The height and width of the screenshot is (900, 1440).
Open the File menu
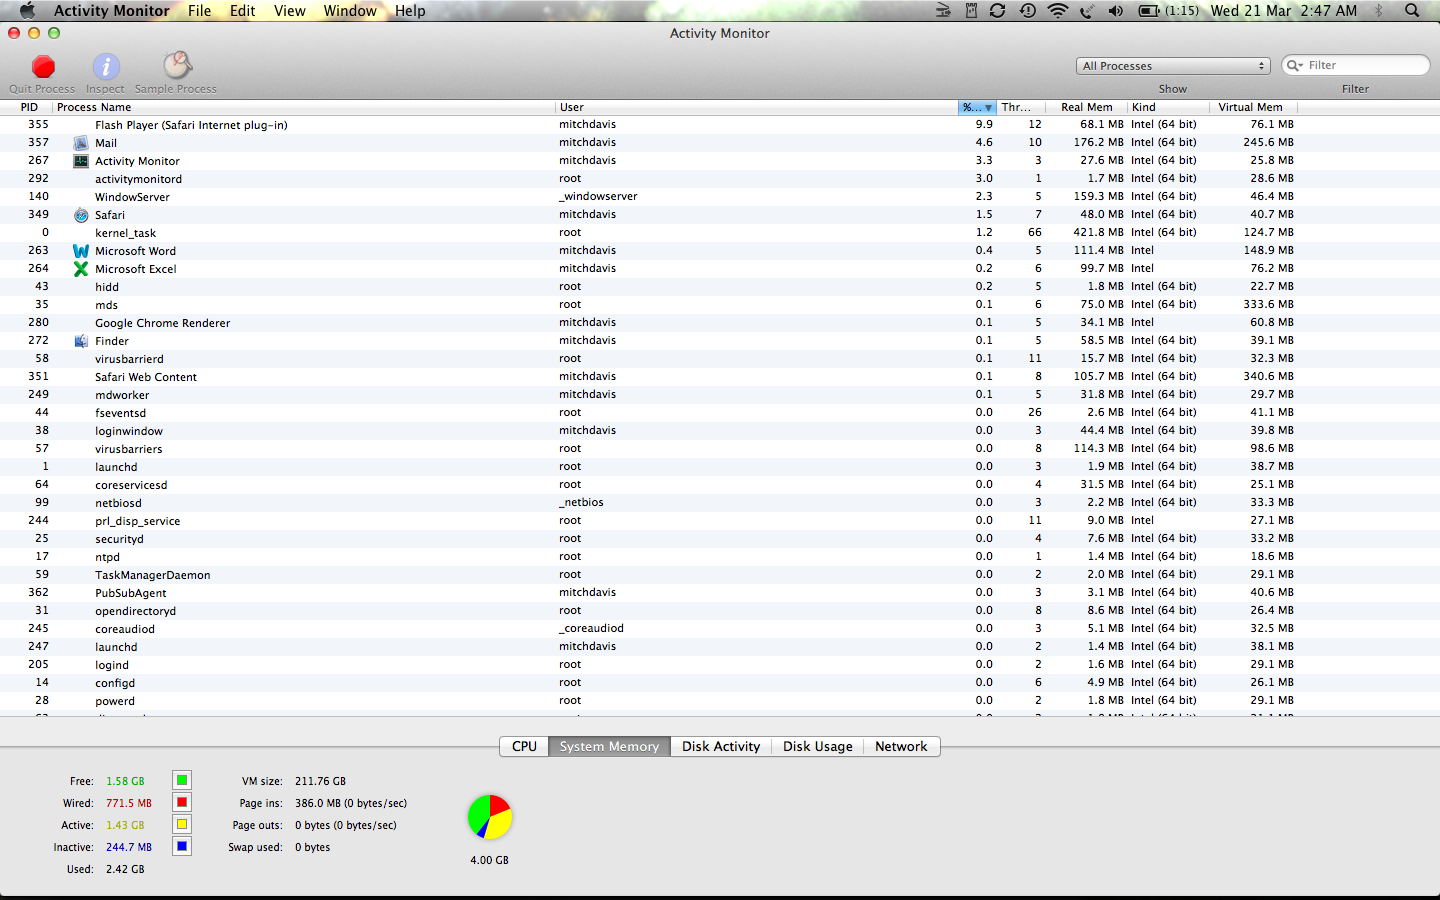click(x=200, y=10)
